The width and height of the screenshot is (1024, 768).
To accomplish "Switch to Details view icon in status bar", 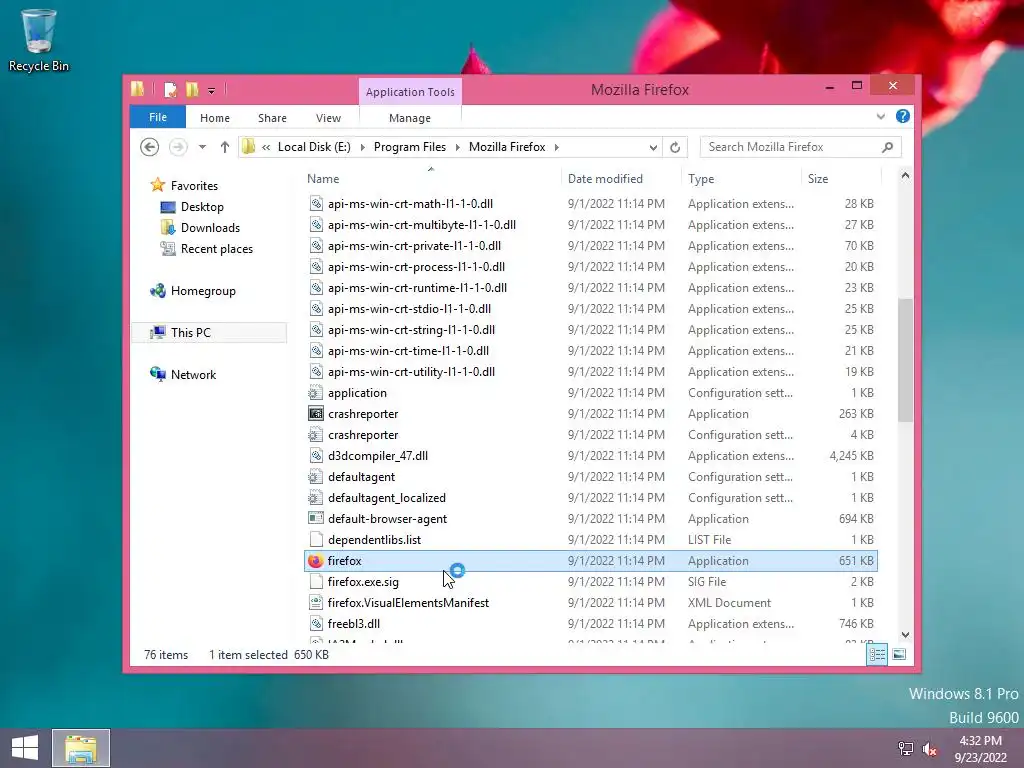I will click(x=877, y=654).
